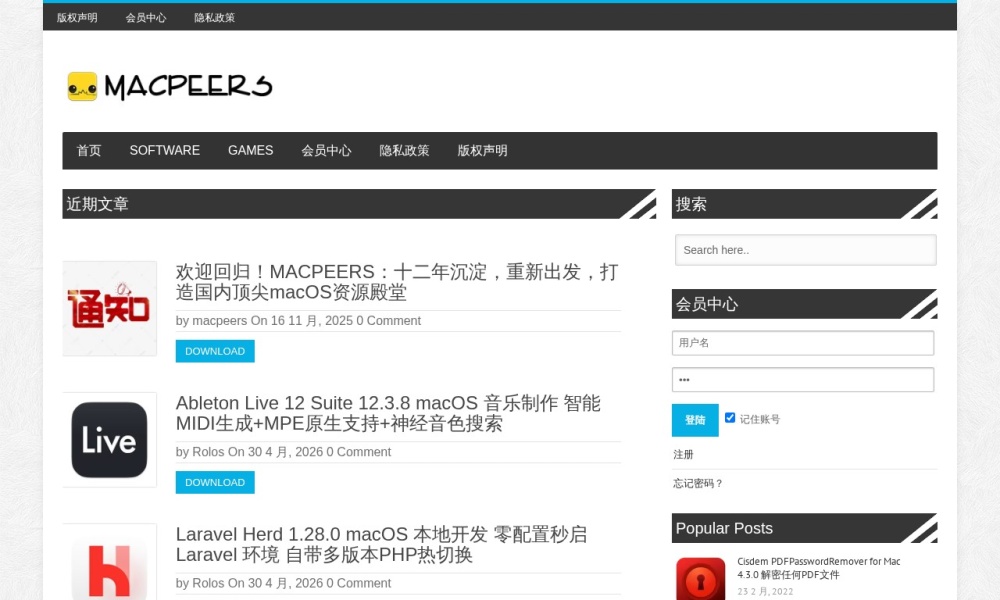Click DOWNLOAD under the Ableton Live post

point(215,483)
